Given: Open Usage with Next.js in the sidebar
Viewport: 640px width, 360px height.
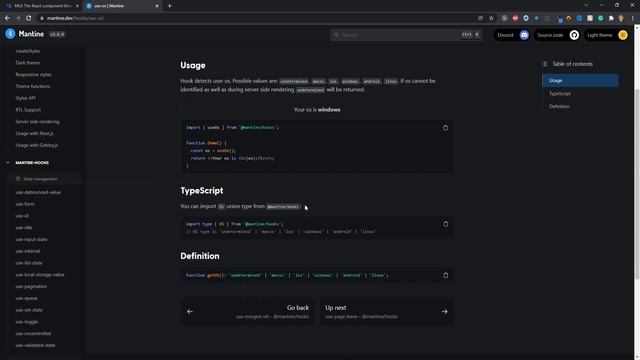Looking at the screenshot, I should tap(34, 133).
